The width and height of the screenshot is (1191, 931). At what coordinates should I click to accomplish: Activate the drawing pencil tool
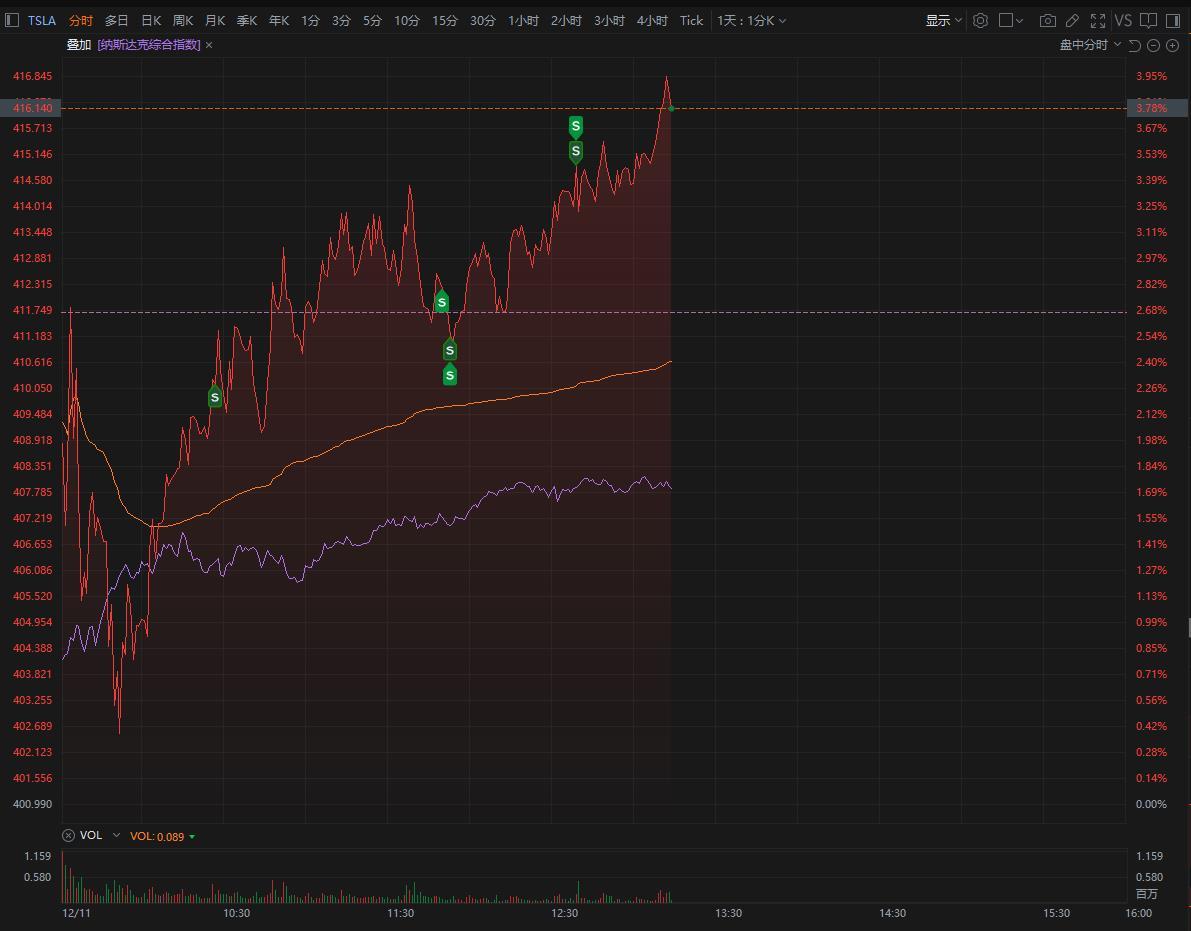(1073, 21)
